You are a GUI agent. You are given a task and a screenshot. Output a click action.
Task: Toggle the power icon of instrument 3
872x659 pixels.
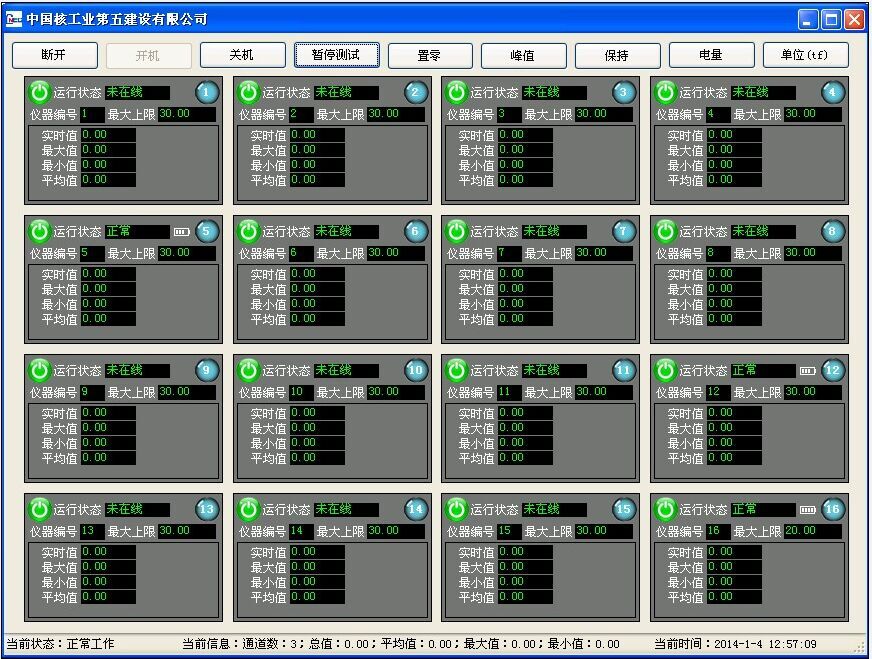click(x=457, y=92)
